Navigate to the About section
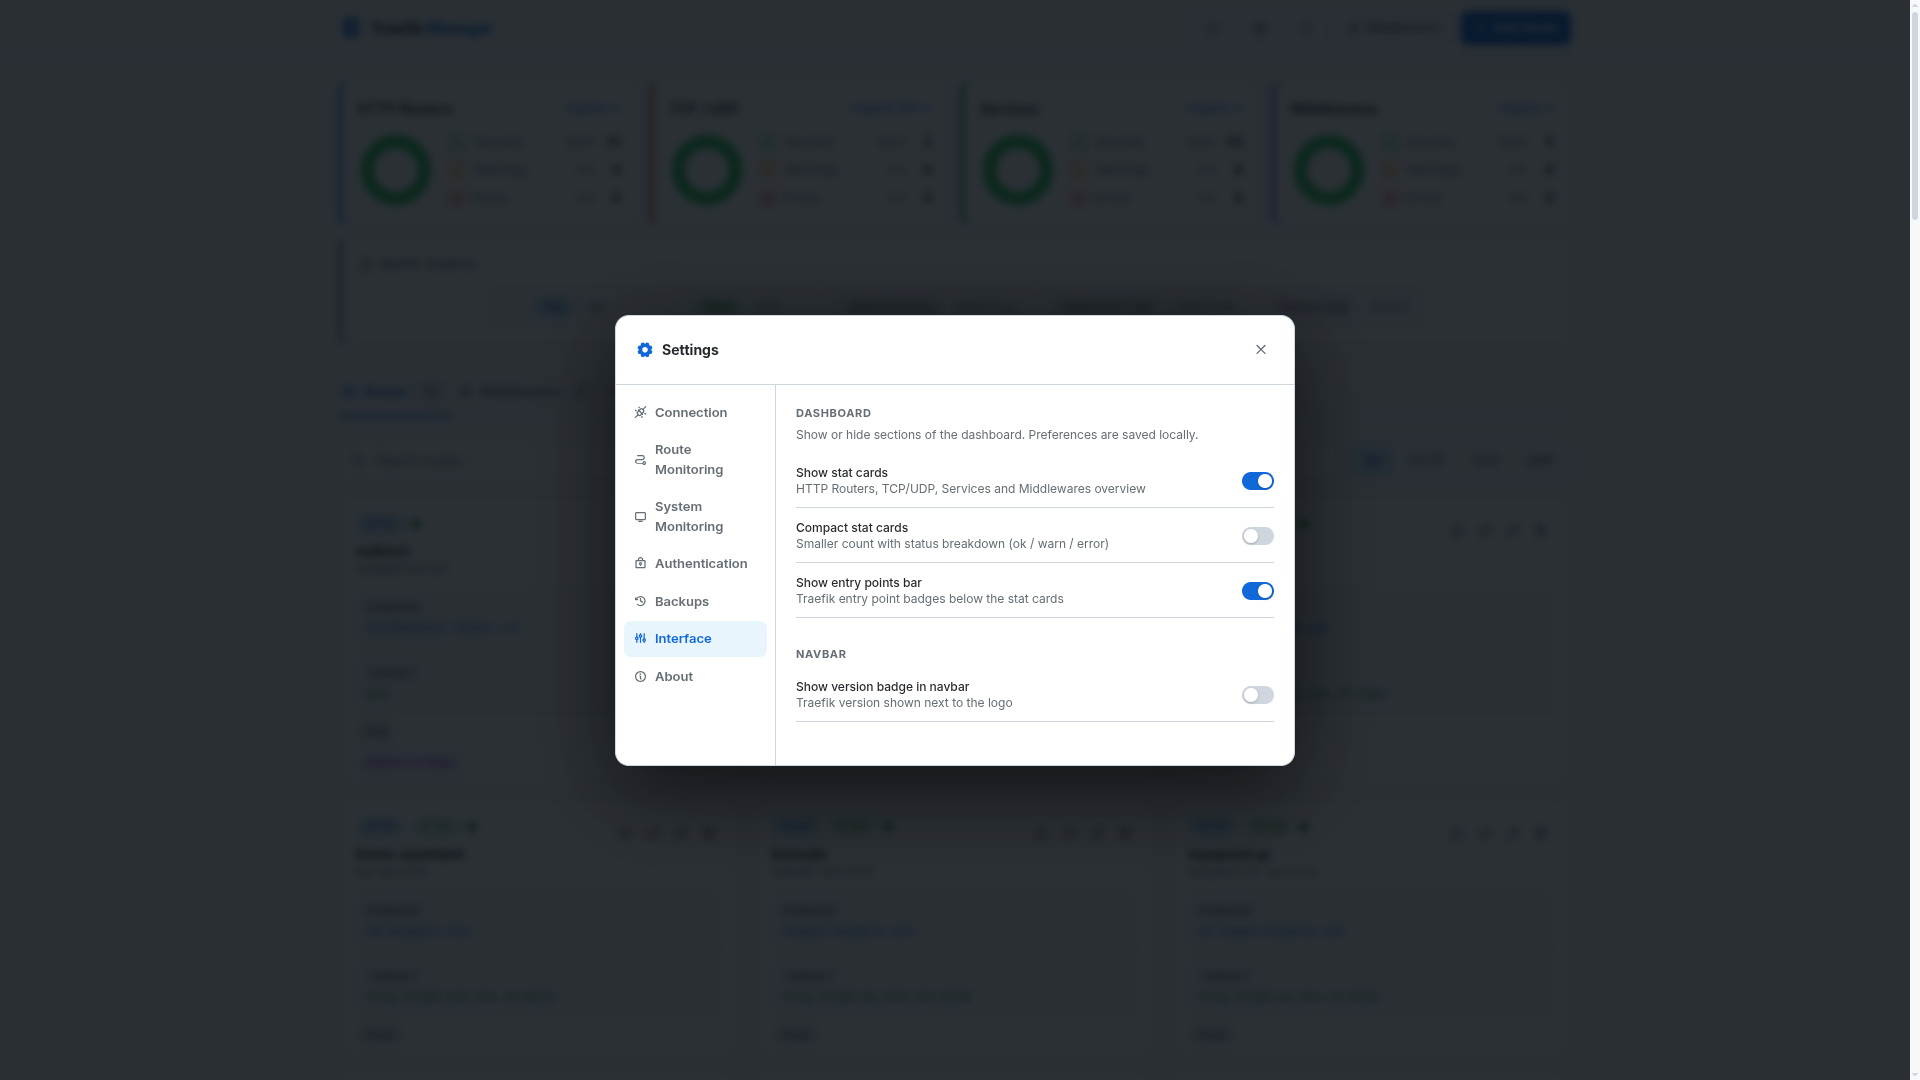The image size is (1920, 1080). coord(672,676)
